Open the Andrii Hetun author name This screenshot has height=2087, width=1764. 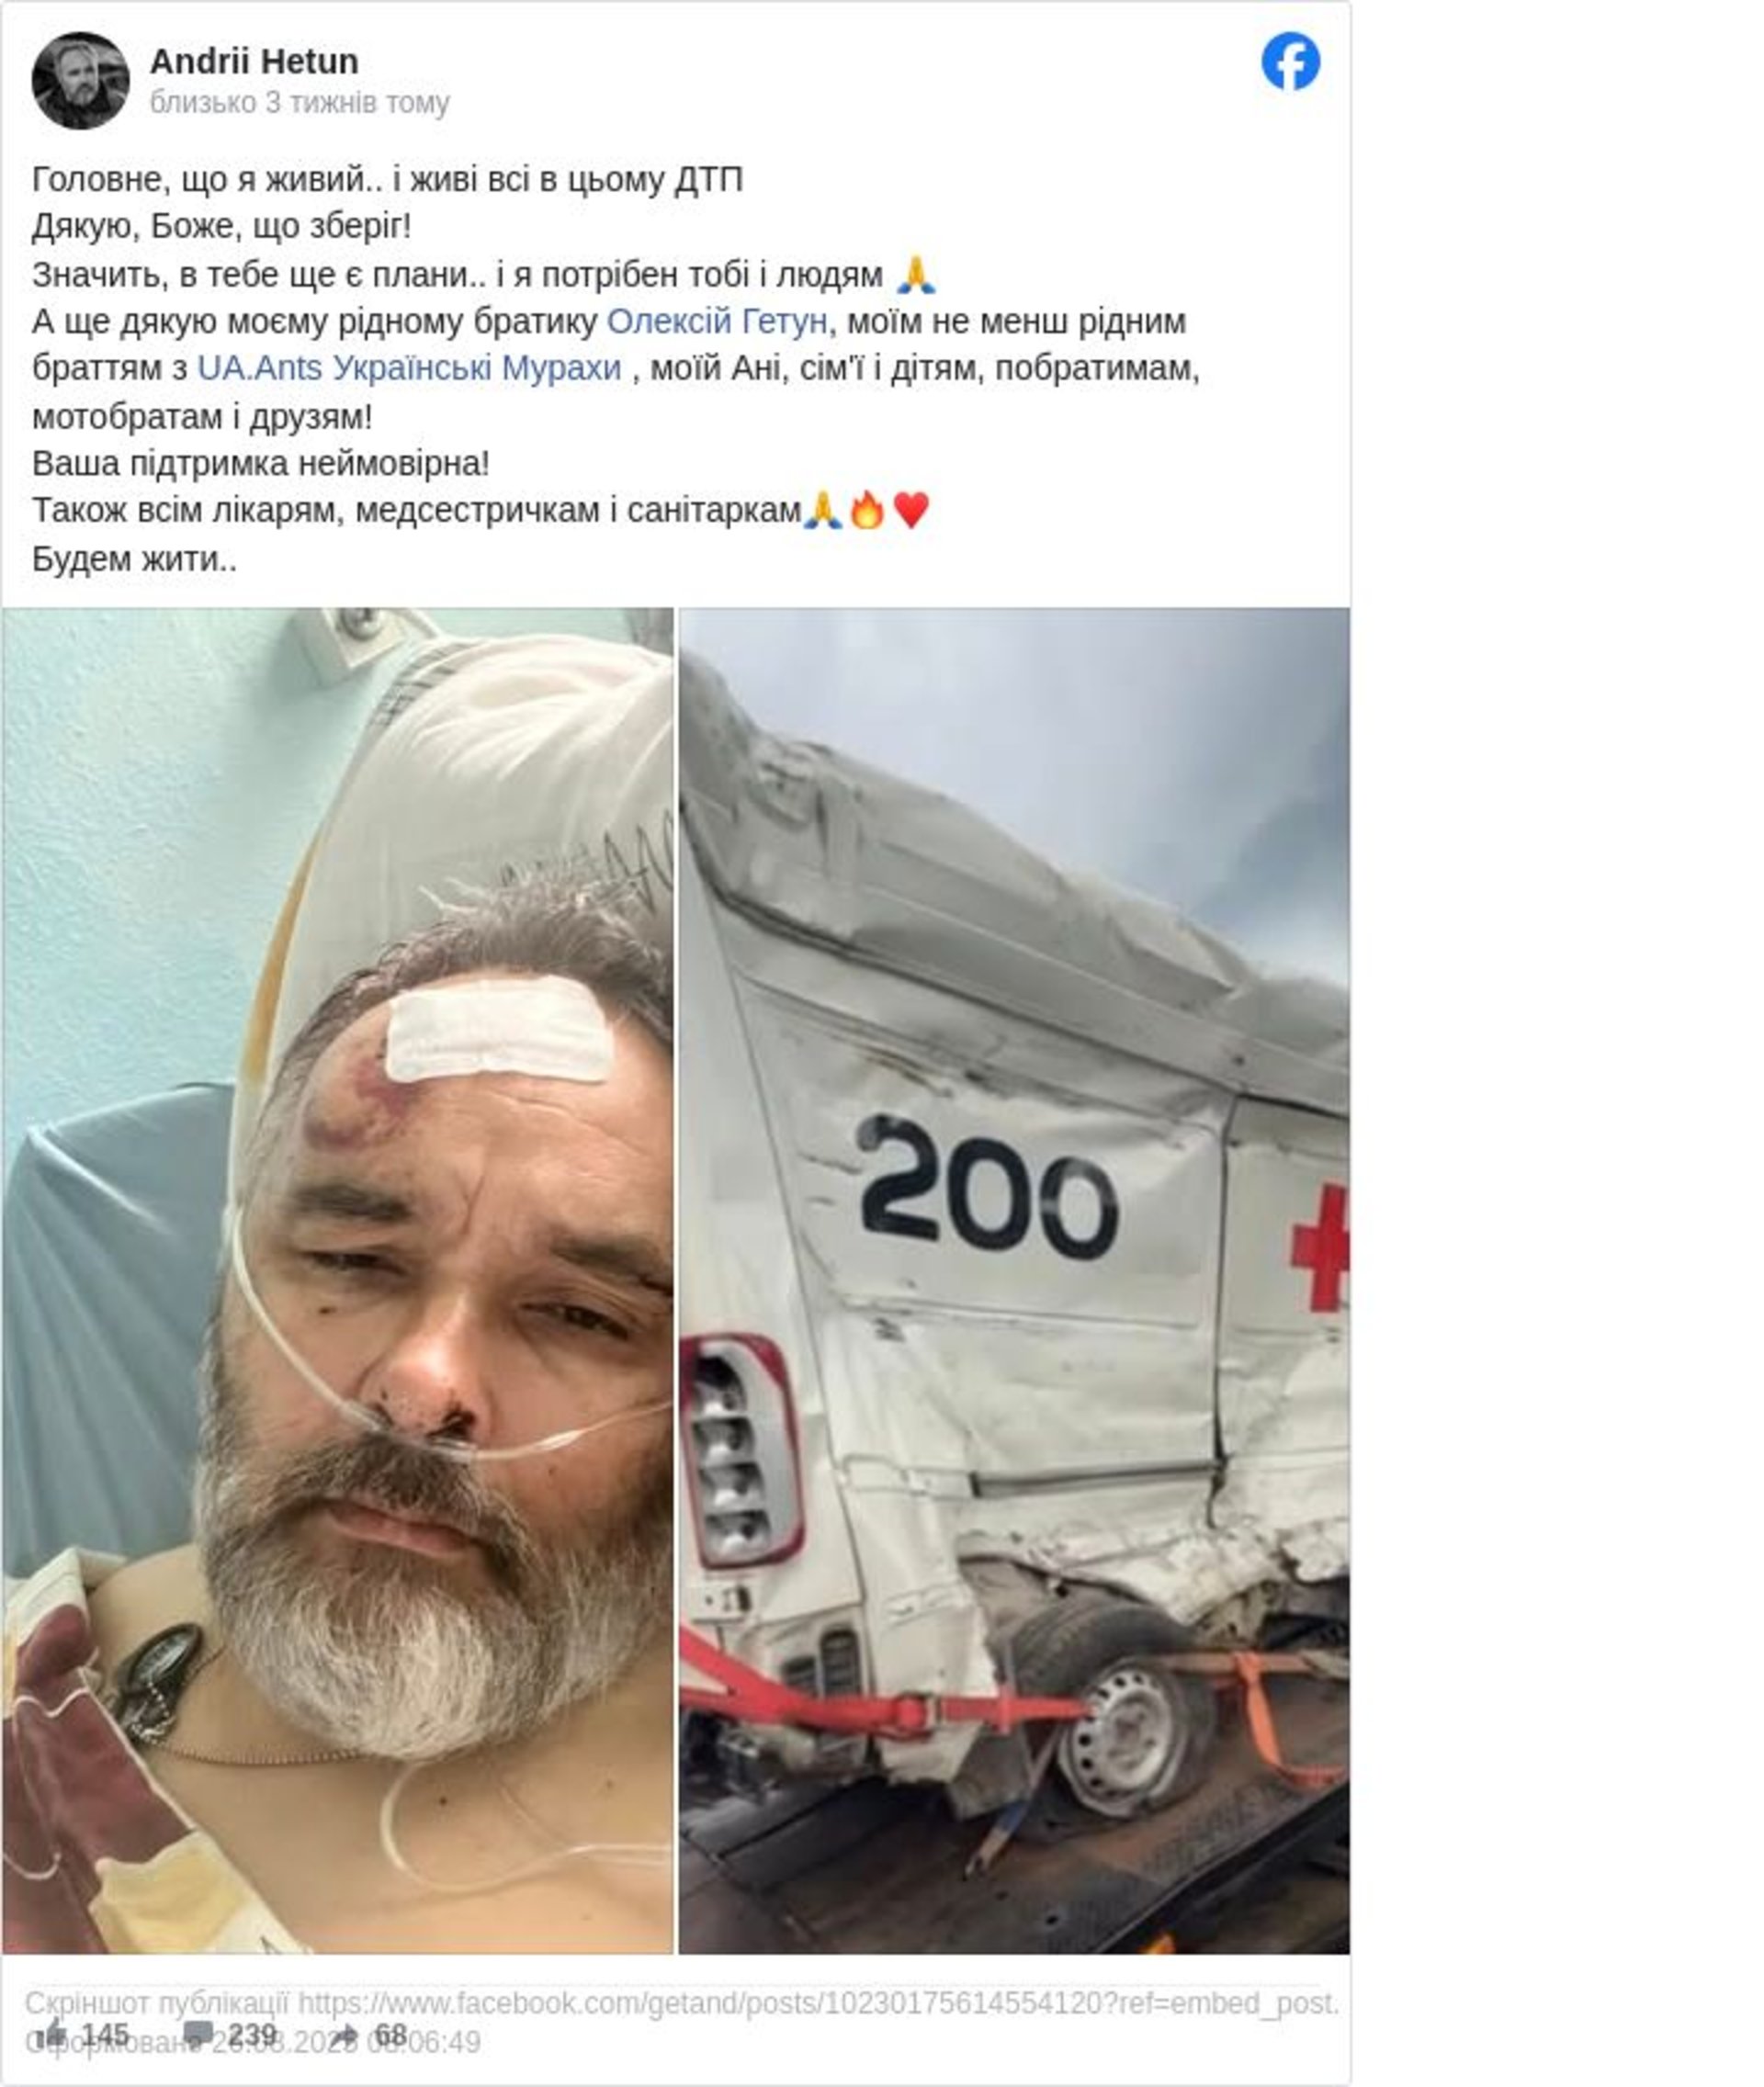(254, 62)
